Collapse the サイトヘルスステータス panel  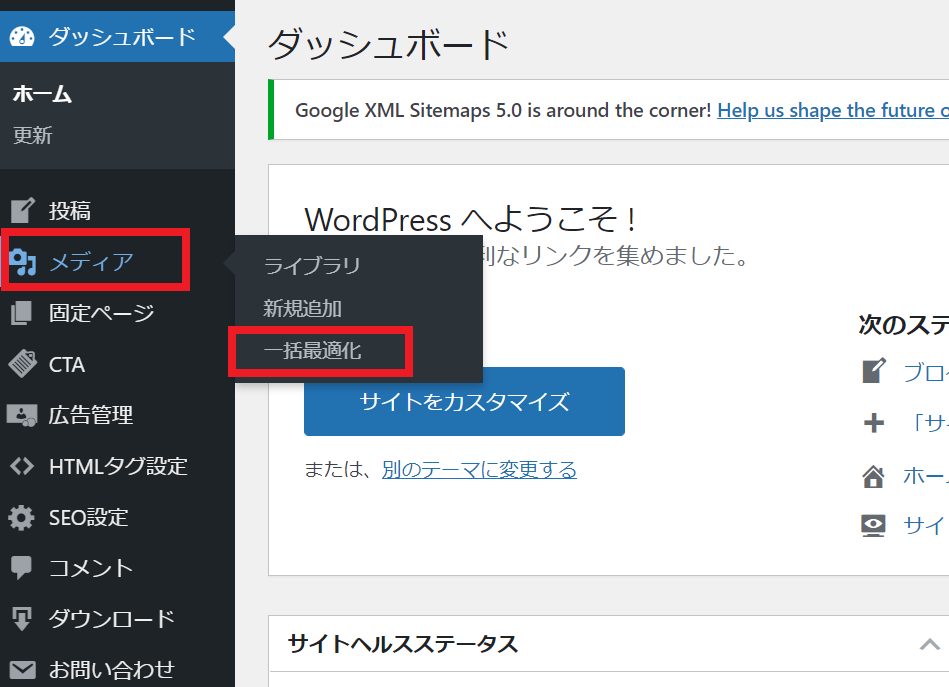point(930,644)
